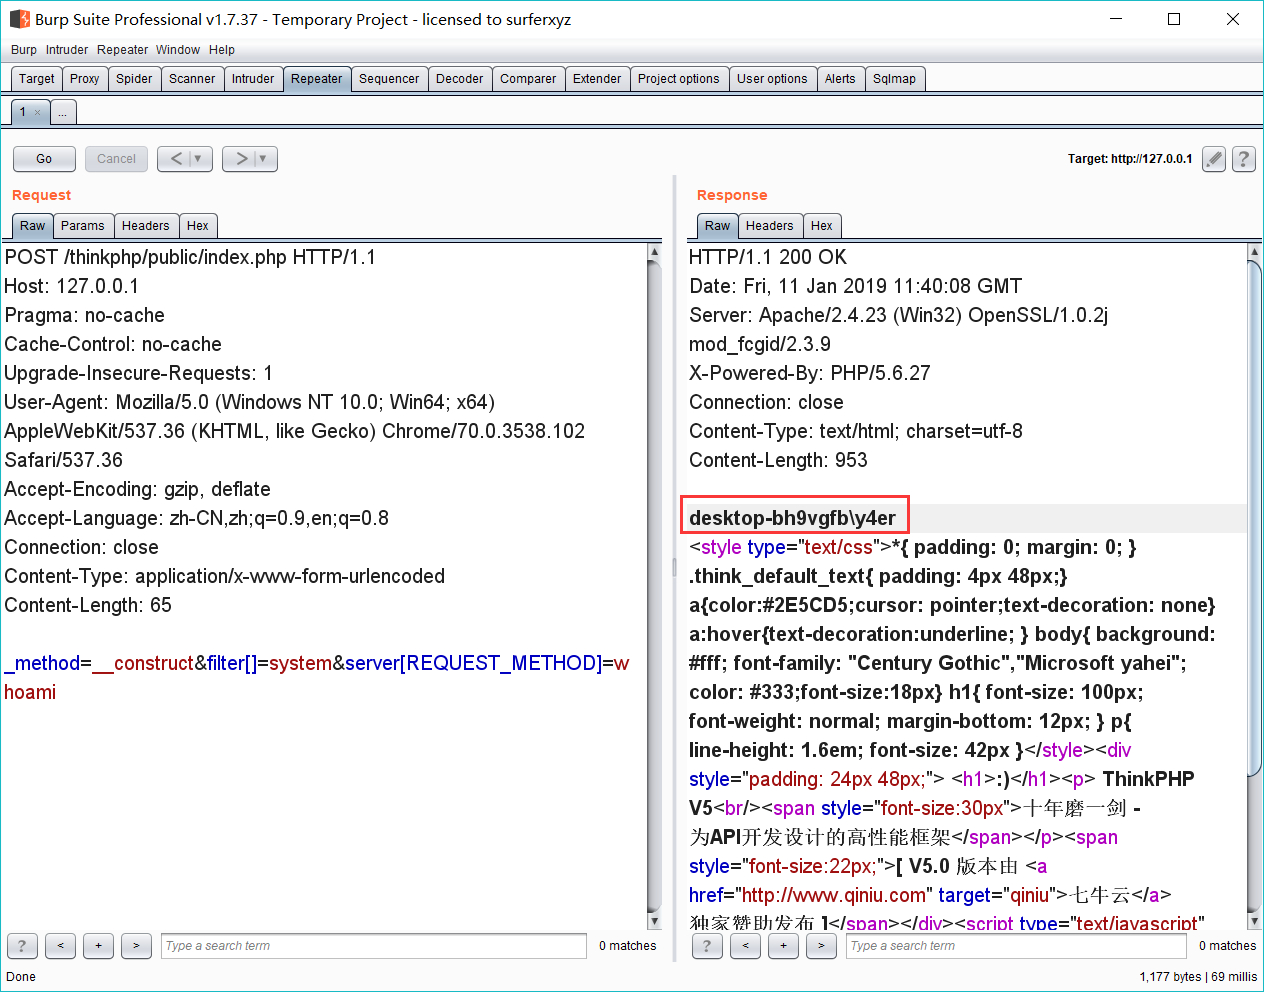Open the Alerts tab
Image resolution: width=1264 pixels, height=992 pixels.
point(840,79)
